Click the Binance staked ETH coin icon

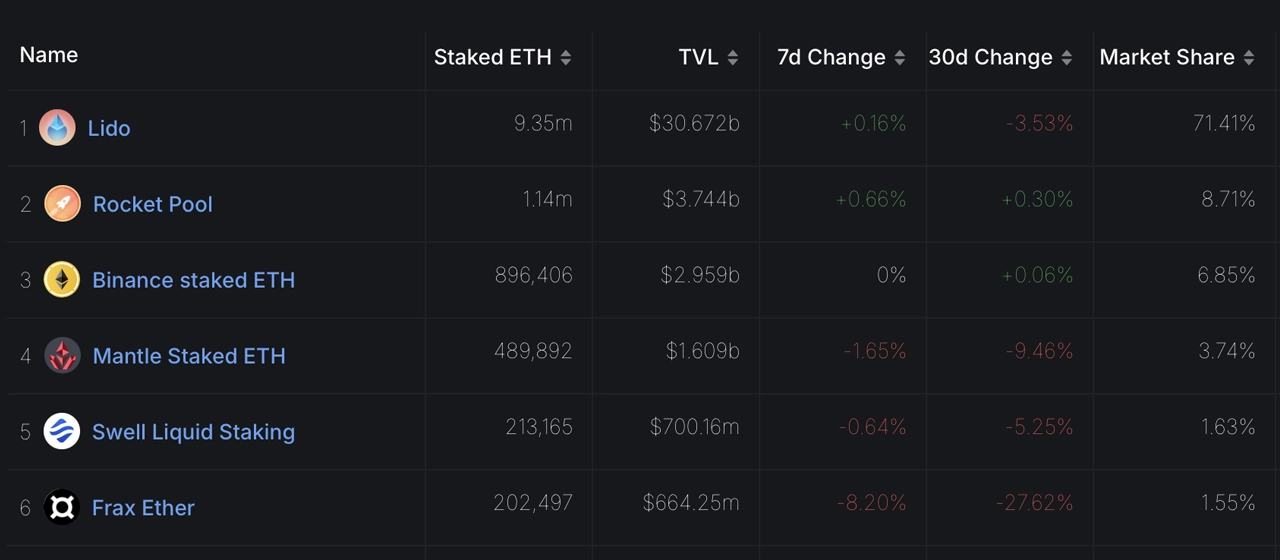(x=62, y=280)
